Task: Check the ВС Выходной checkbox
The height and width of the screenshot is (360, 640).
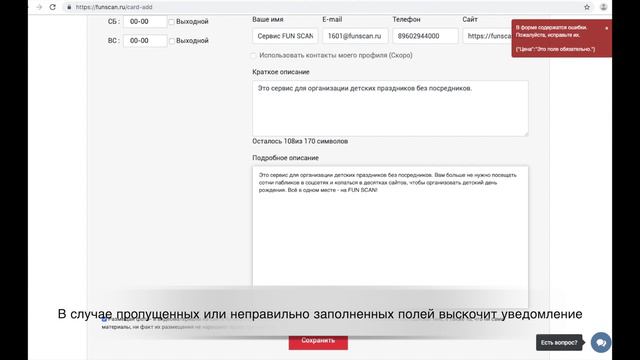Action: pos(172,41)
